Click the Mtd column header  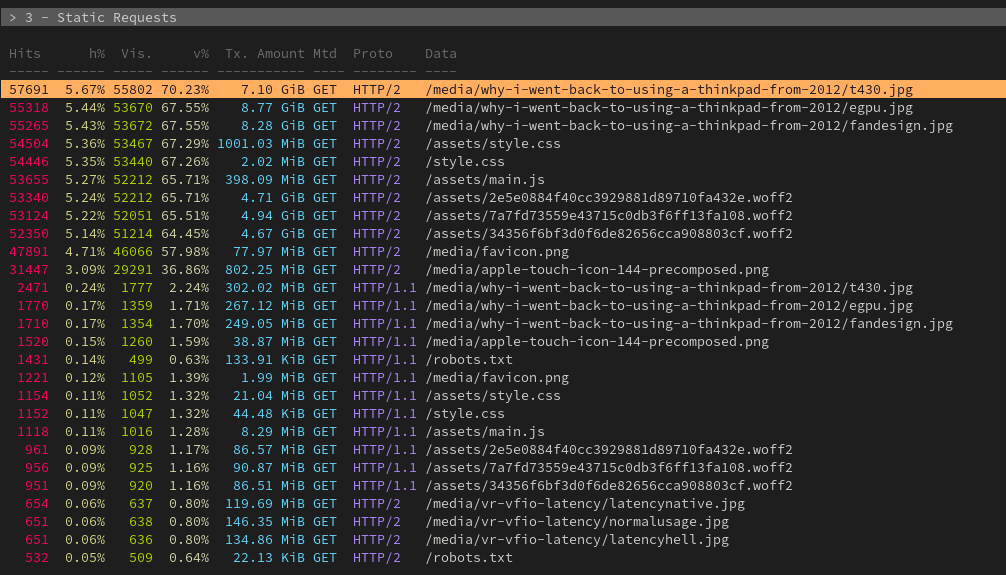(324, 53)
